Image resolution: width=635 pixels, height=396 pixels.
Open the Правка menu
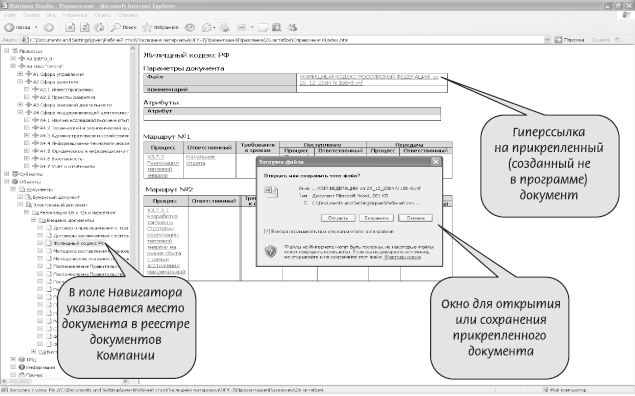[31, 15]
